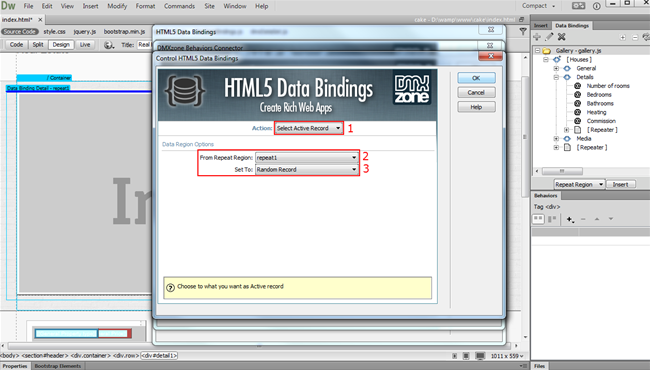This screenshot has height=370, width=650.
Task: Click the delete X icon in Data Bindings
Action: [x=562, y=37]
